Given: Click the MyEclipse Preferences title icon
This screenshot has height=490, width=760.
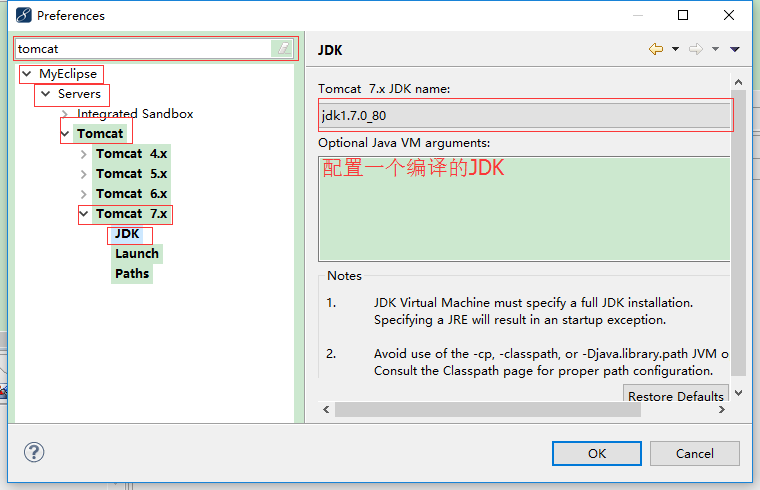Looking at the screenshot, I should (x=23, y=16).
